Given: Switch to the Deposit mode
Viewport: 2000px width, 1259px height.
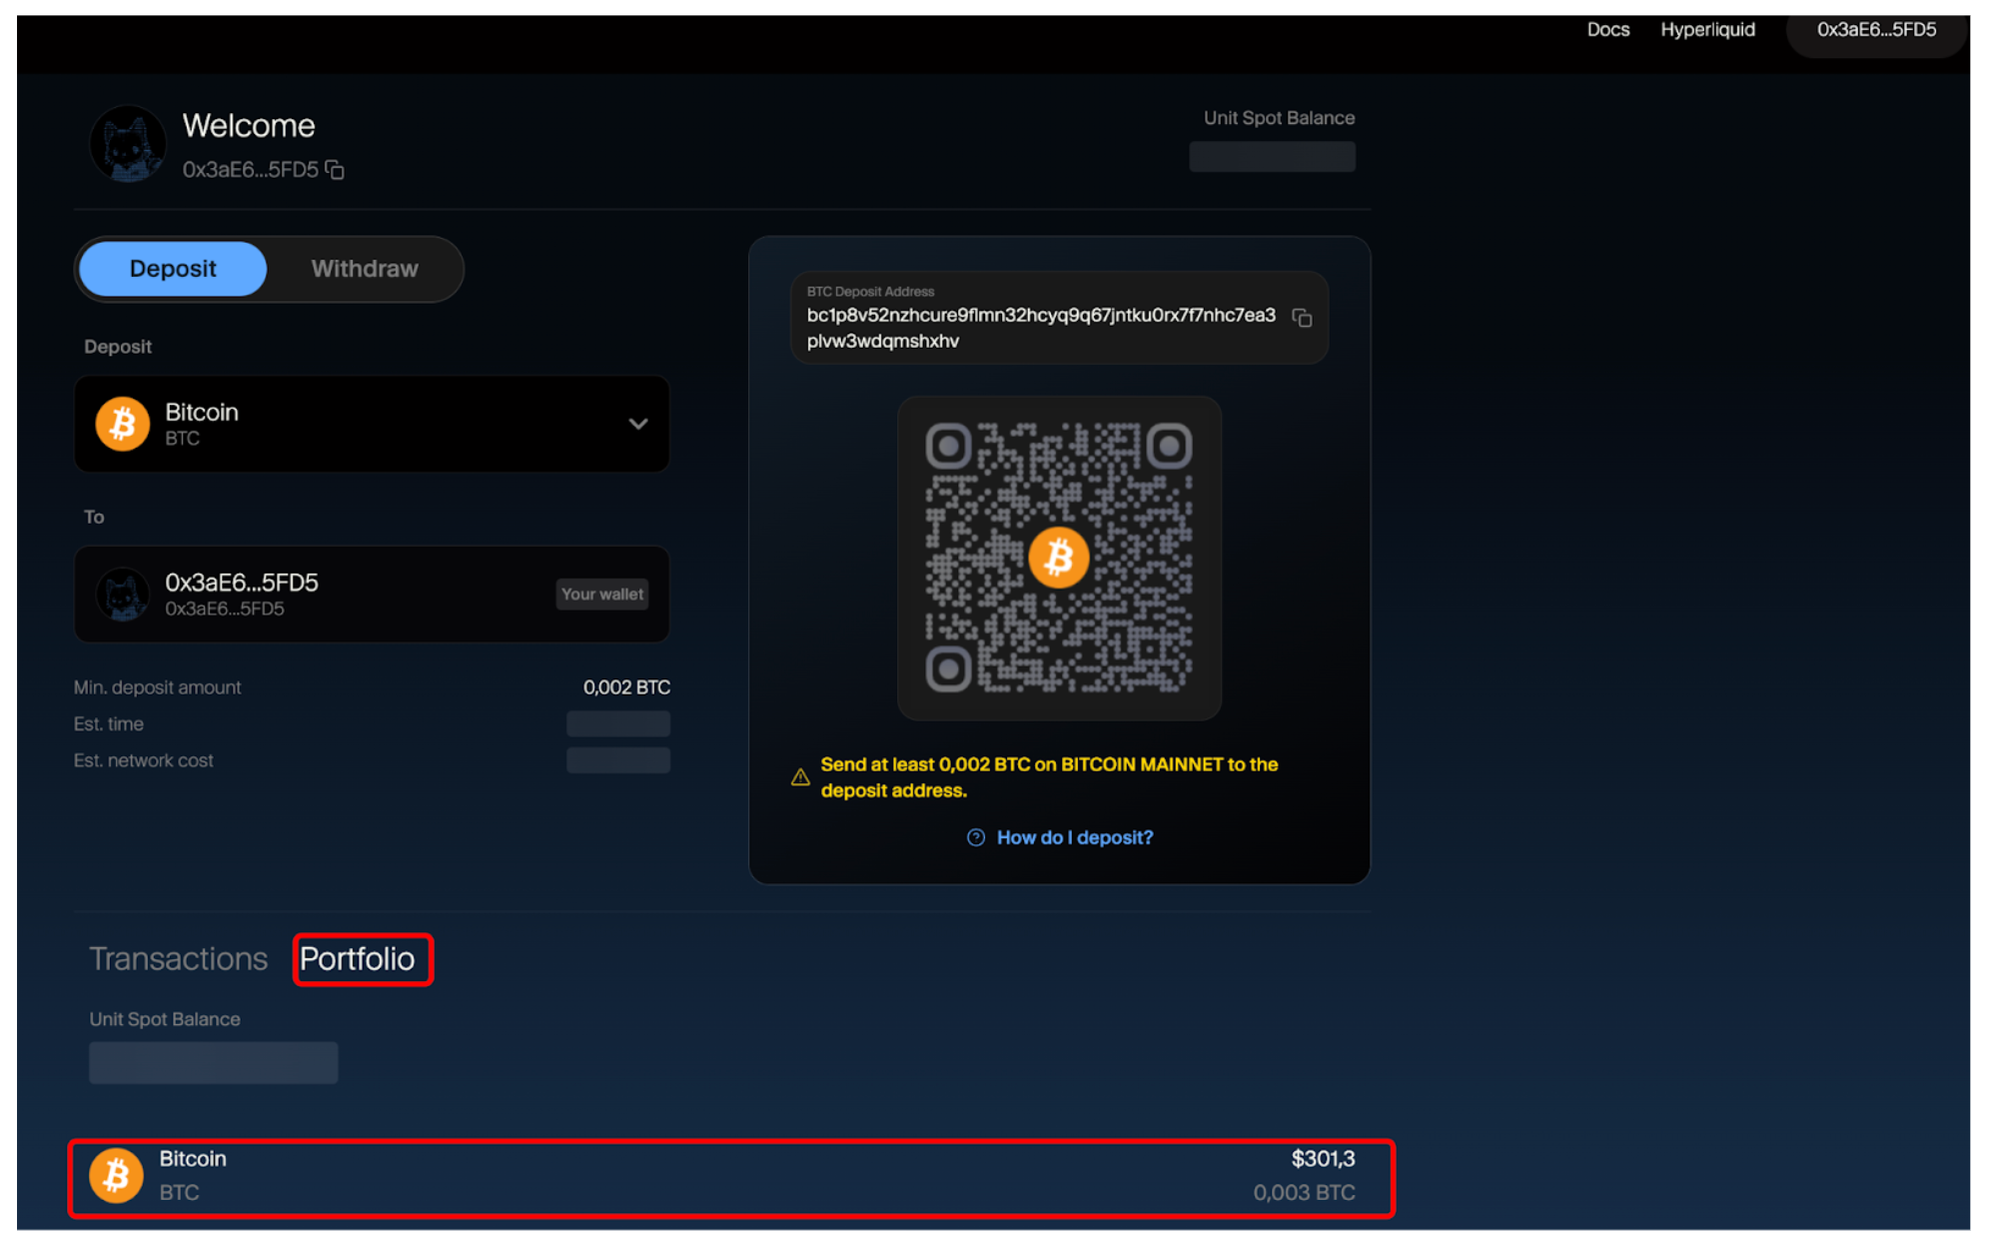Looking at the screenshot, I should pos(173,269).
